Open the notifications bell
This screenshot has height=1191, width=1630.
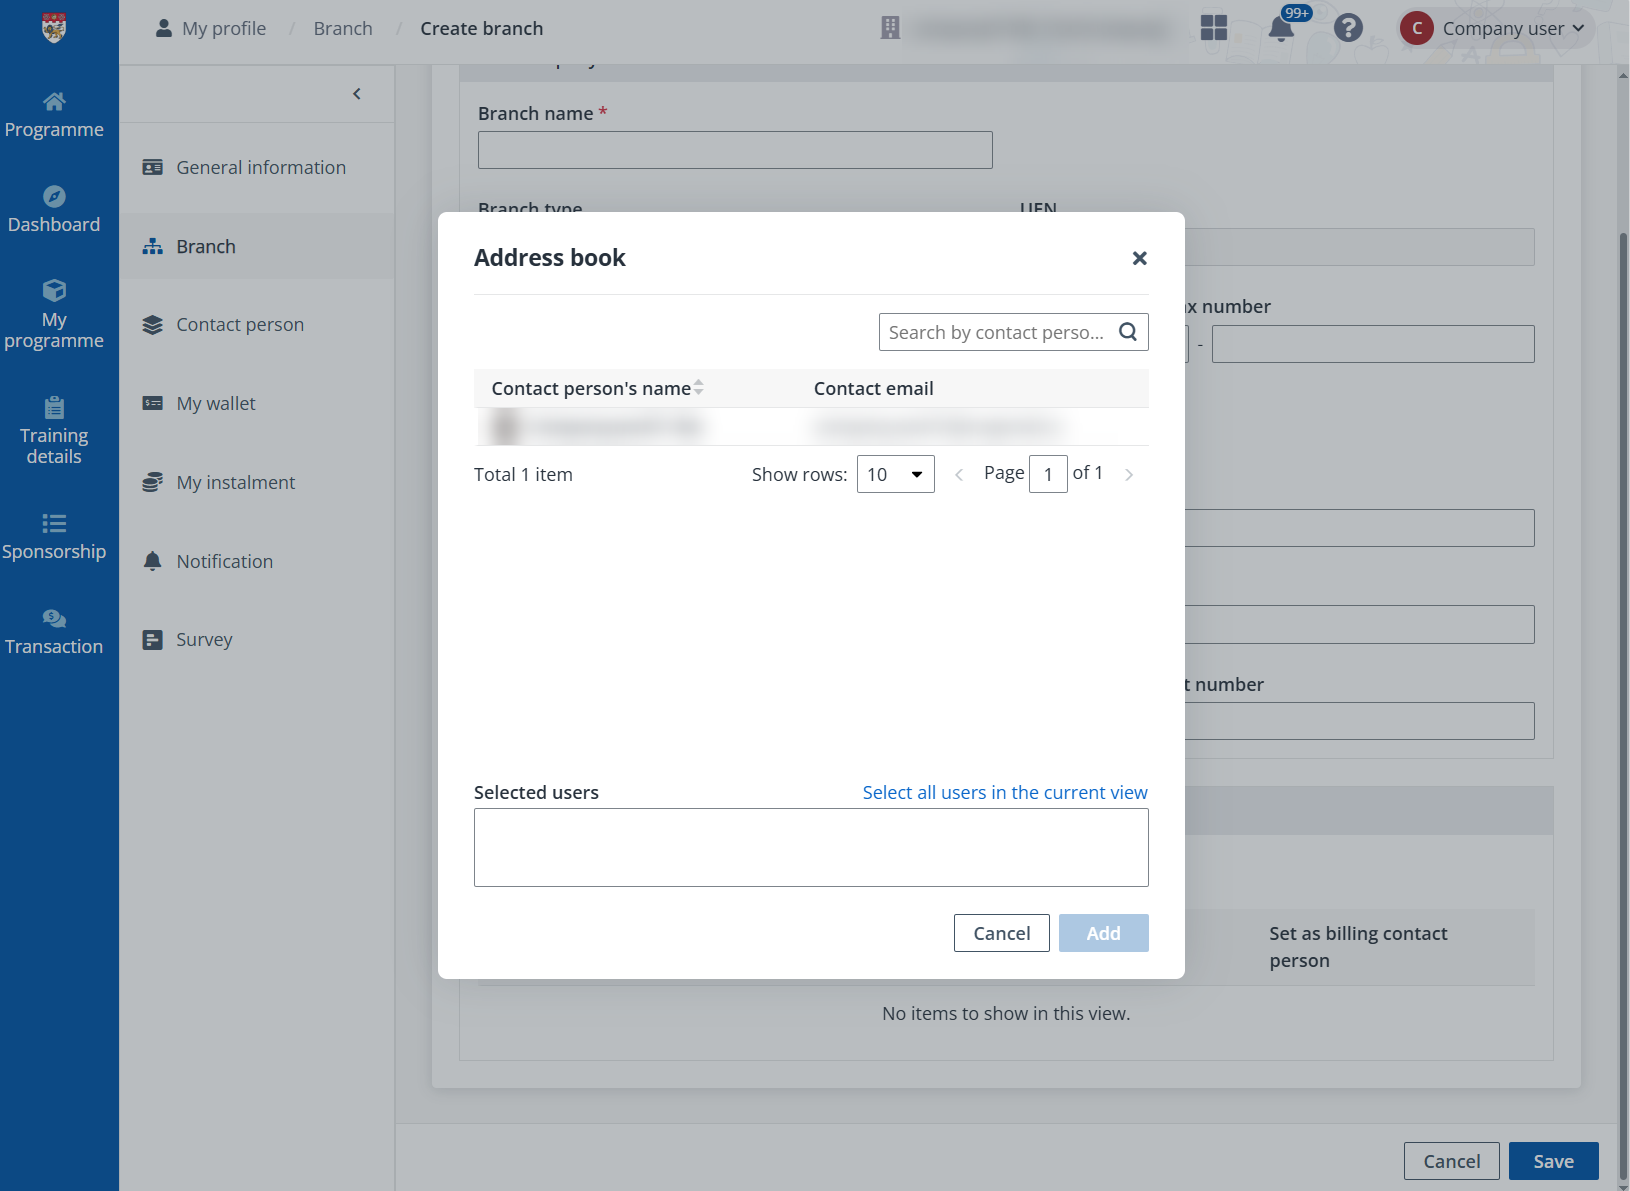point(1281,28)
